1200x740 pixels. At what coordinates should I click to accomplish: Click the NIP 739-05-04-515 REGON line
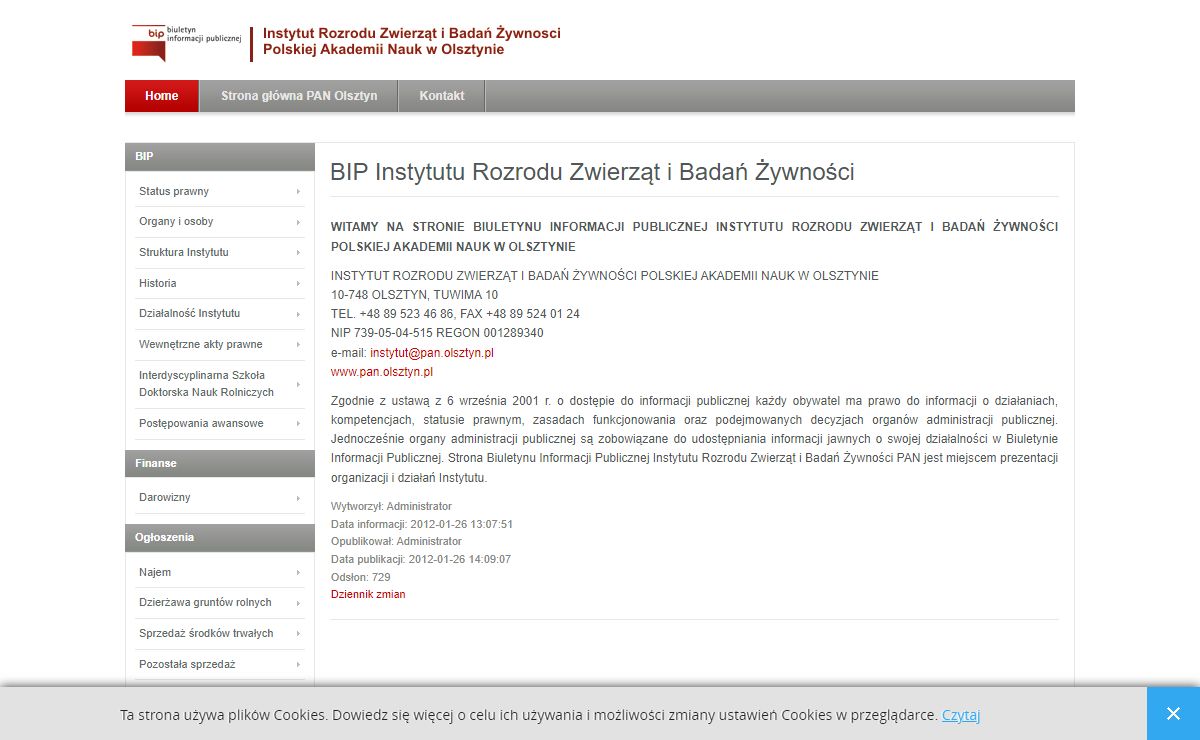(437, 333)
